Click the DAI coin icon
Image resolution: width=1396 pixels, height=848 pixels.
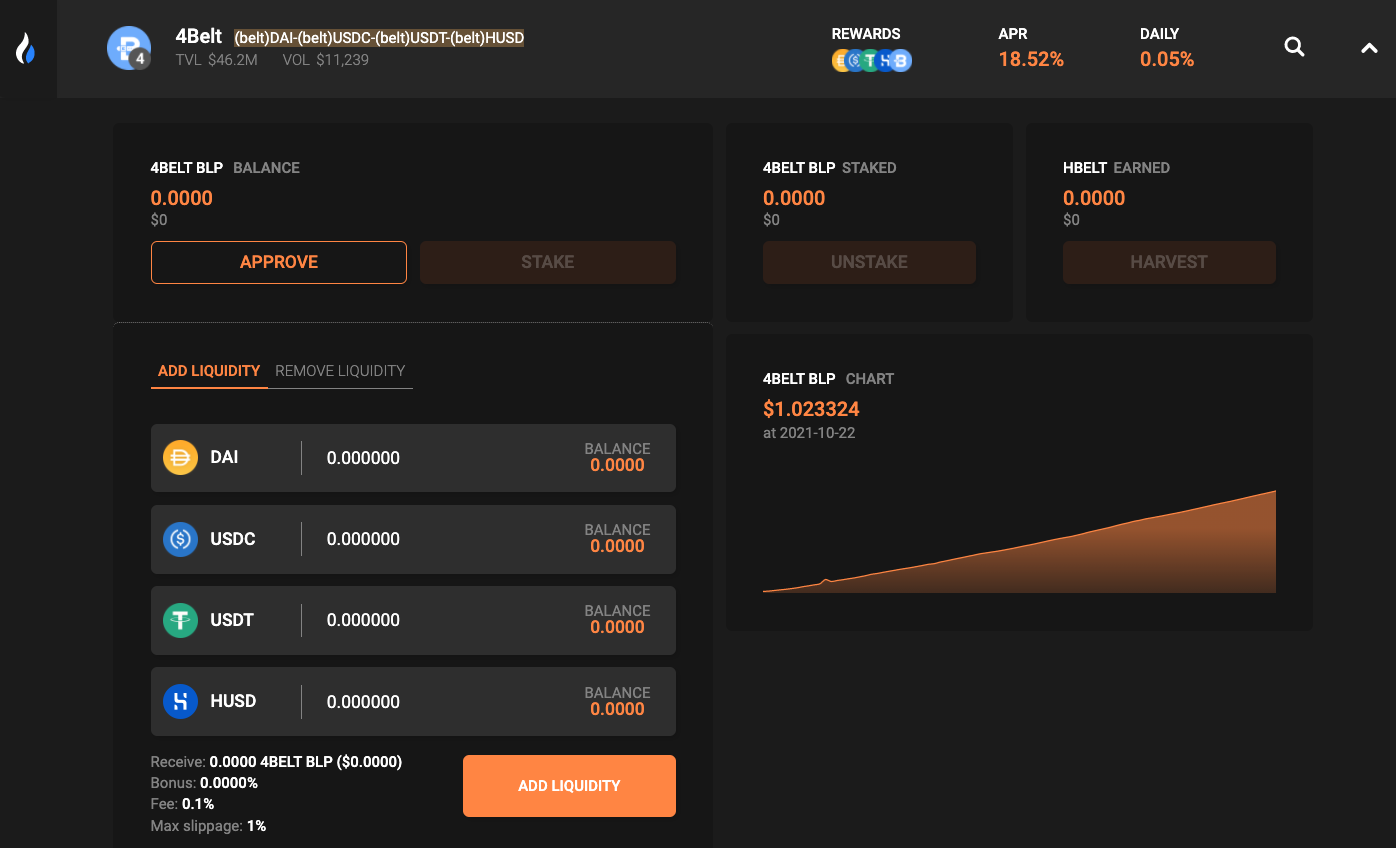(x=180, y=458)
